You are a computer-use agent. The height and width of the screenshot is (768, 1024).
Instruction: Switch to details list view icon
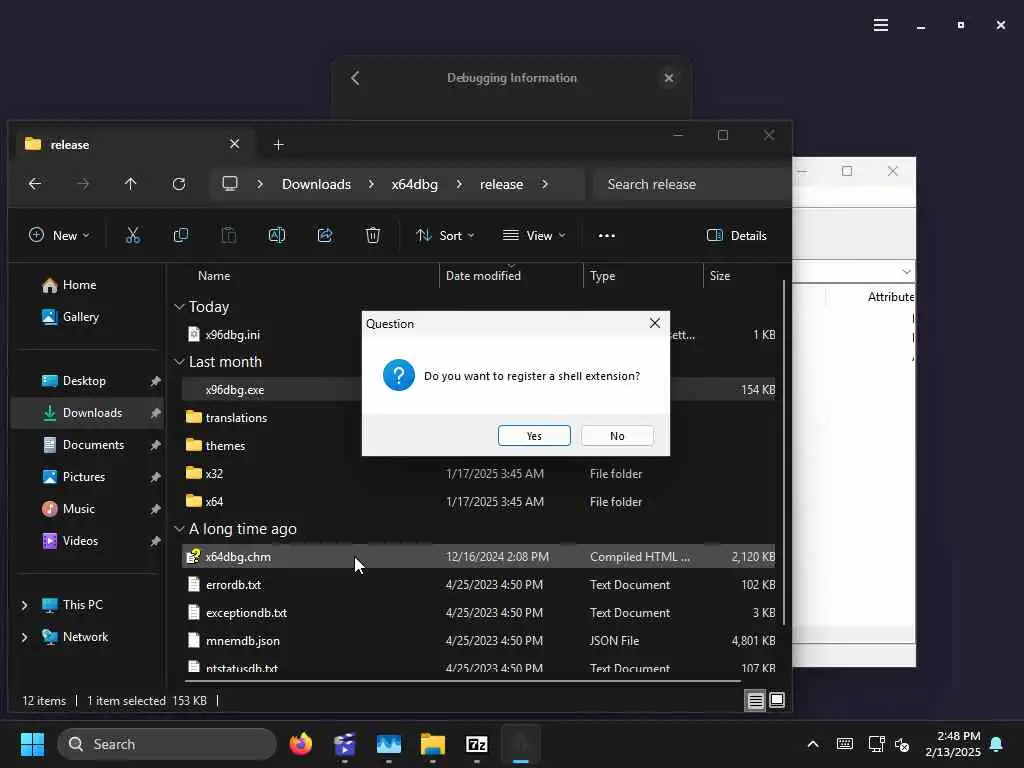click(x=755, y=701)
